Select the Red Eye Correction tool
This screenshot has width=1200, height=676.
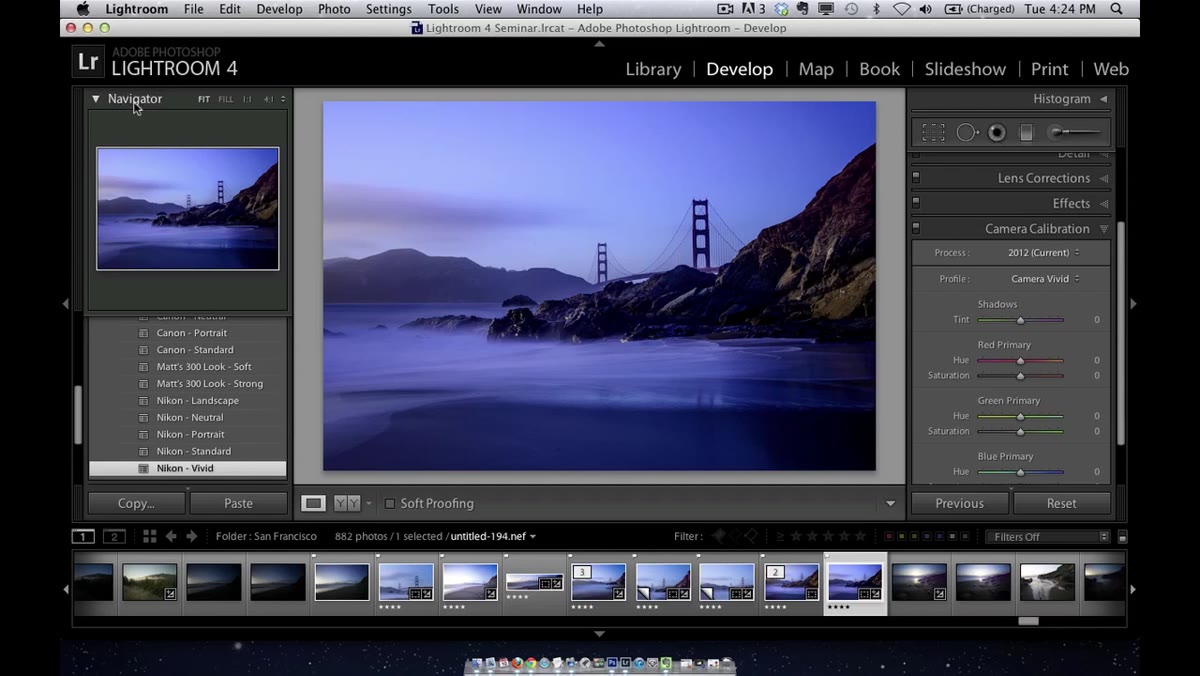(997, 132)
